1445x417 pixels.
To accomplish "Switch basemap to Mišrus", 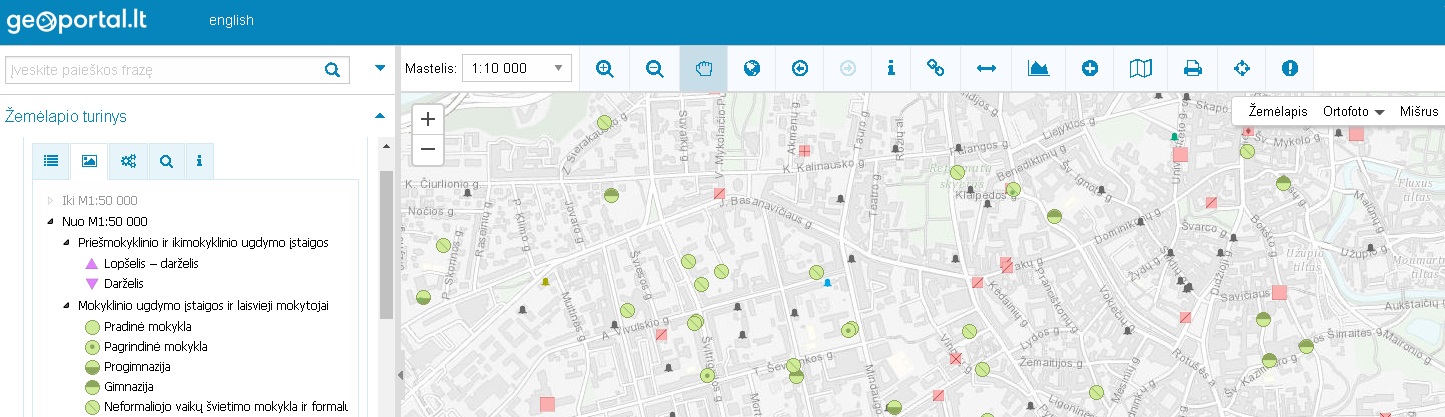I will click(x=1419, y=111).
